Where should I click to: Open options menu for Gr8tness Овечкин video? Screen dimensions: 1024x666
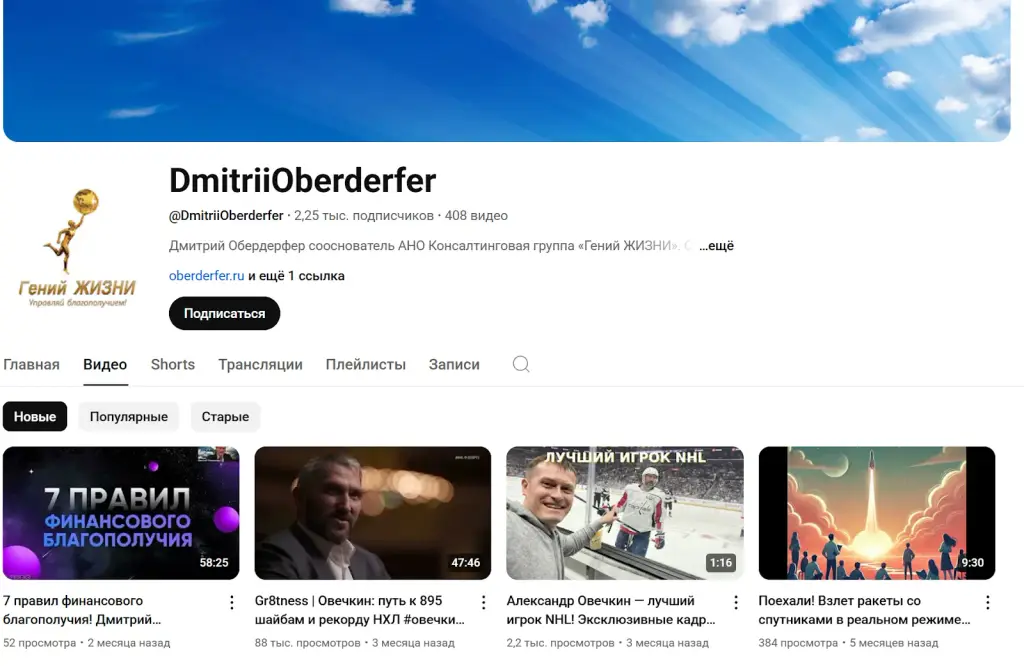pyautogui.click(x=483, y=602)
